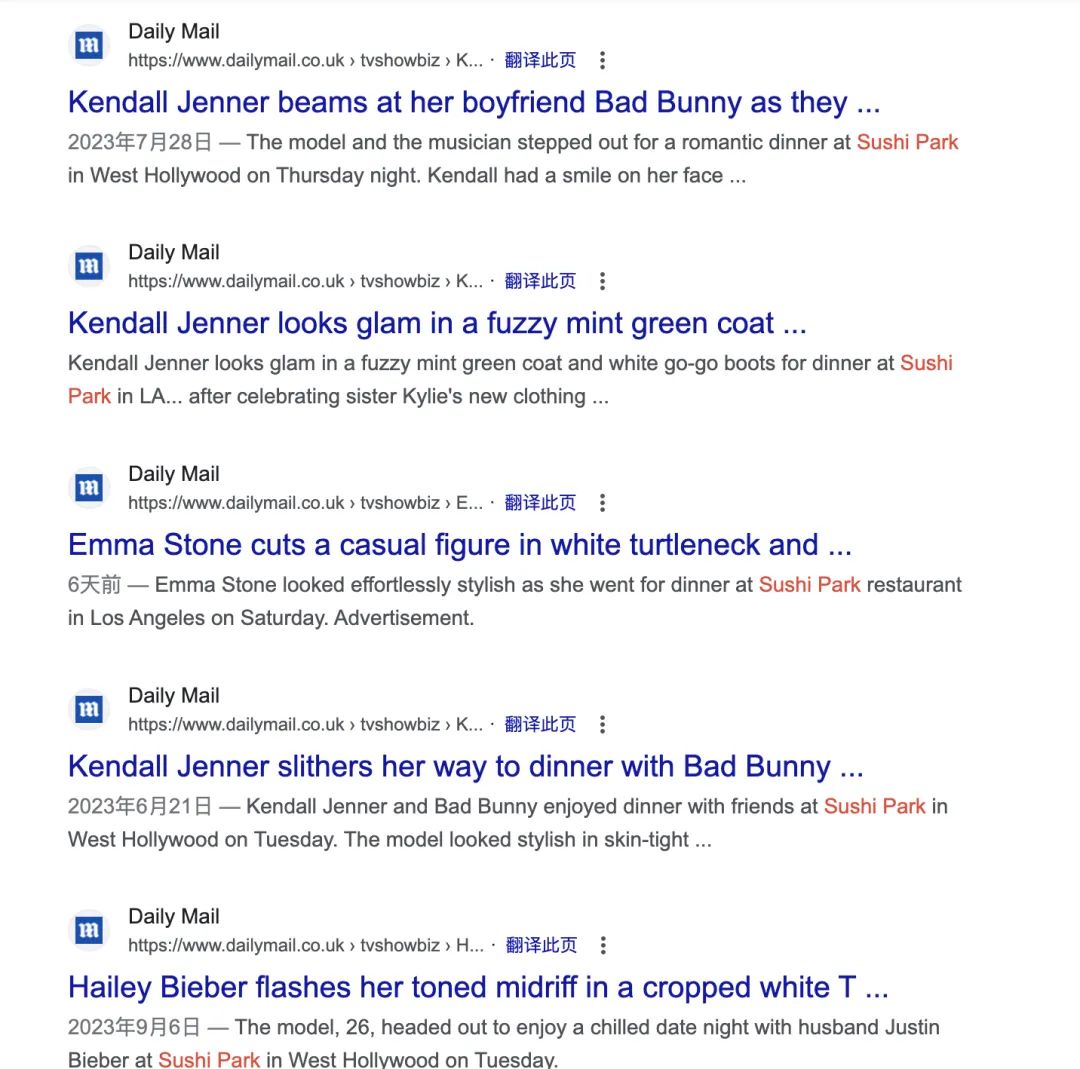Image resolution: width=1080 pixels, height=1069 pixels.
Task: Open the three-dot options for the mint green coat result
Action: [x=603, y=281]
